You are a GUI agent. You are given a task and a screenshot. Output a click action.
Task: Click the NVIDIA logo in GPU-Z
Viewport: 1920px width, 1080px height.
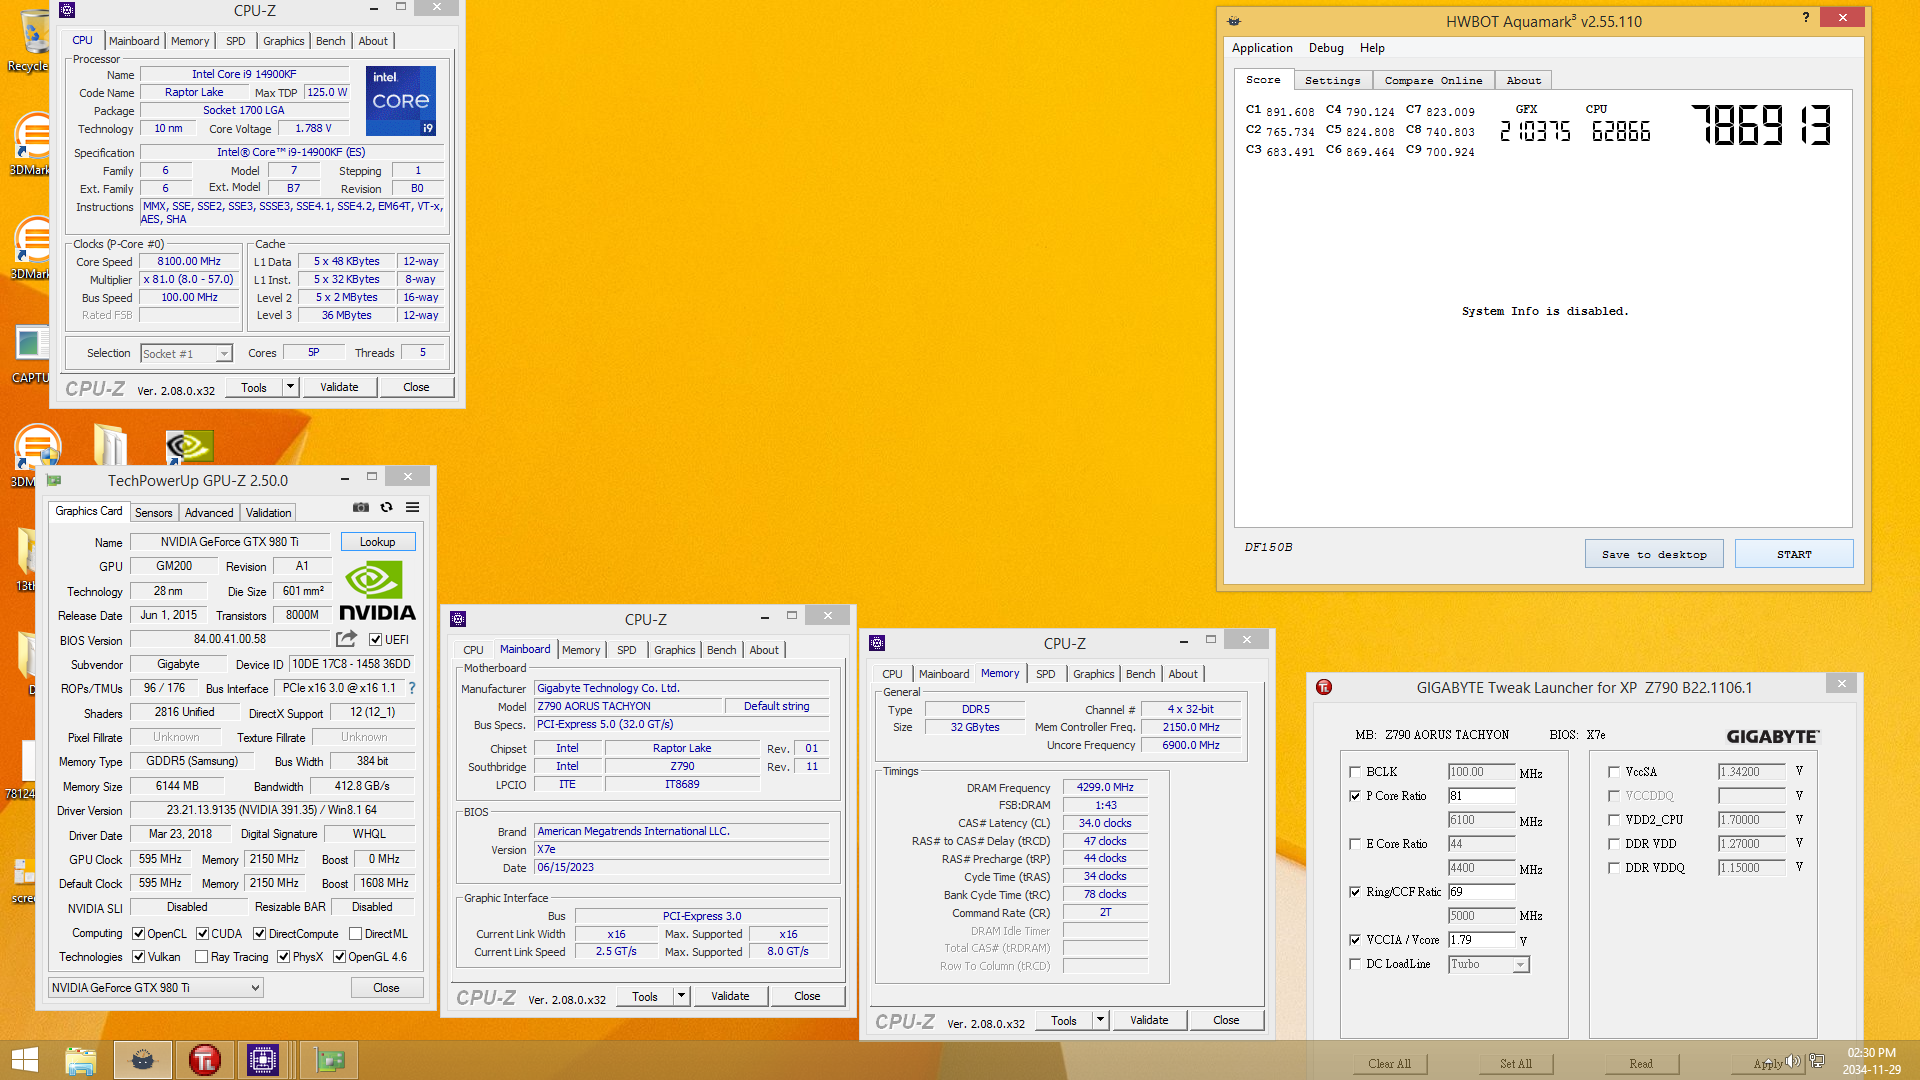377,591
